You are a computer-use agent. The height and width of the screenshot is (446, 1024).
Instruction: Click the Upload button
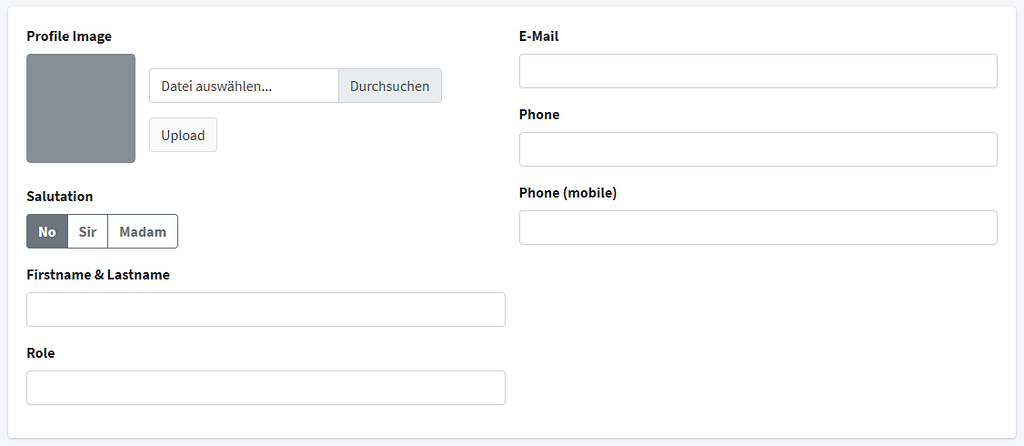click(183, 135)
